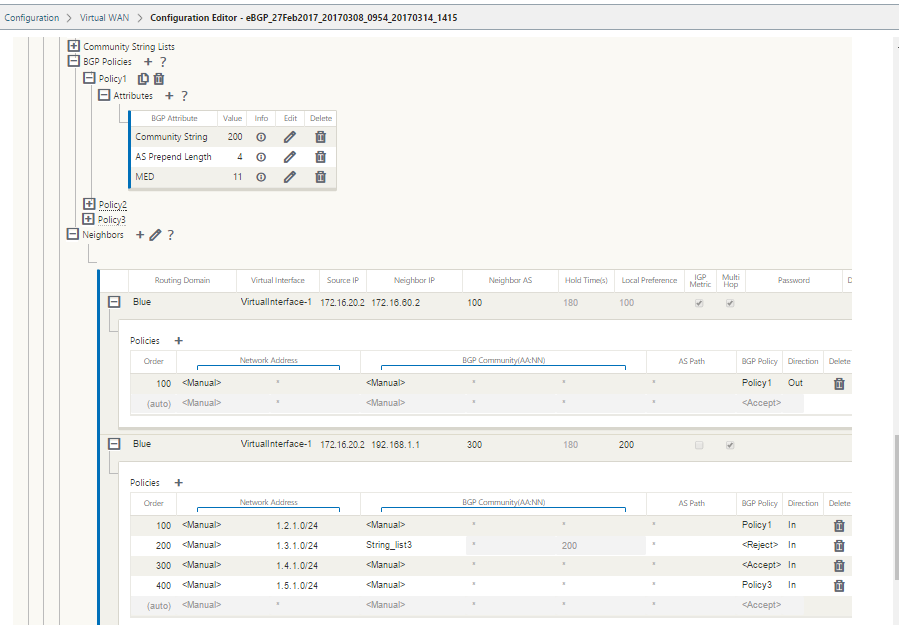Collapse neighbor row 172.16.60.2

(x=114, y=302)
